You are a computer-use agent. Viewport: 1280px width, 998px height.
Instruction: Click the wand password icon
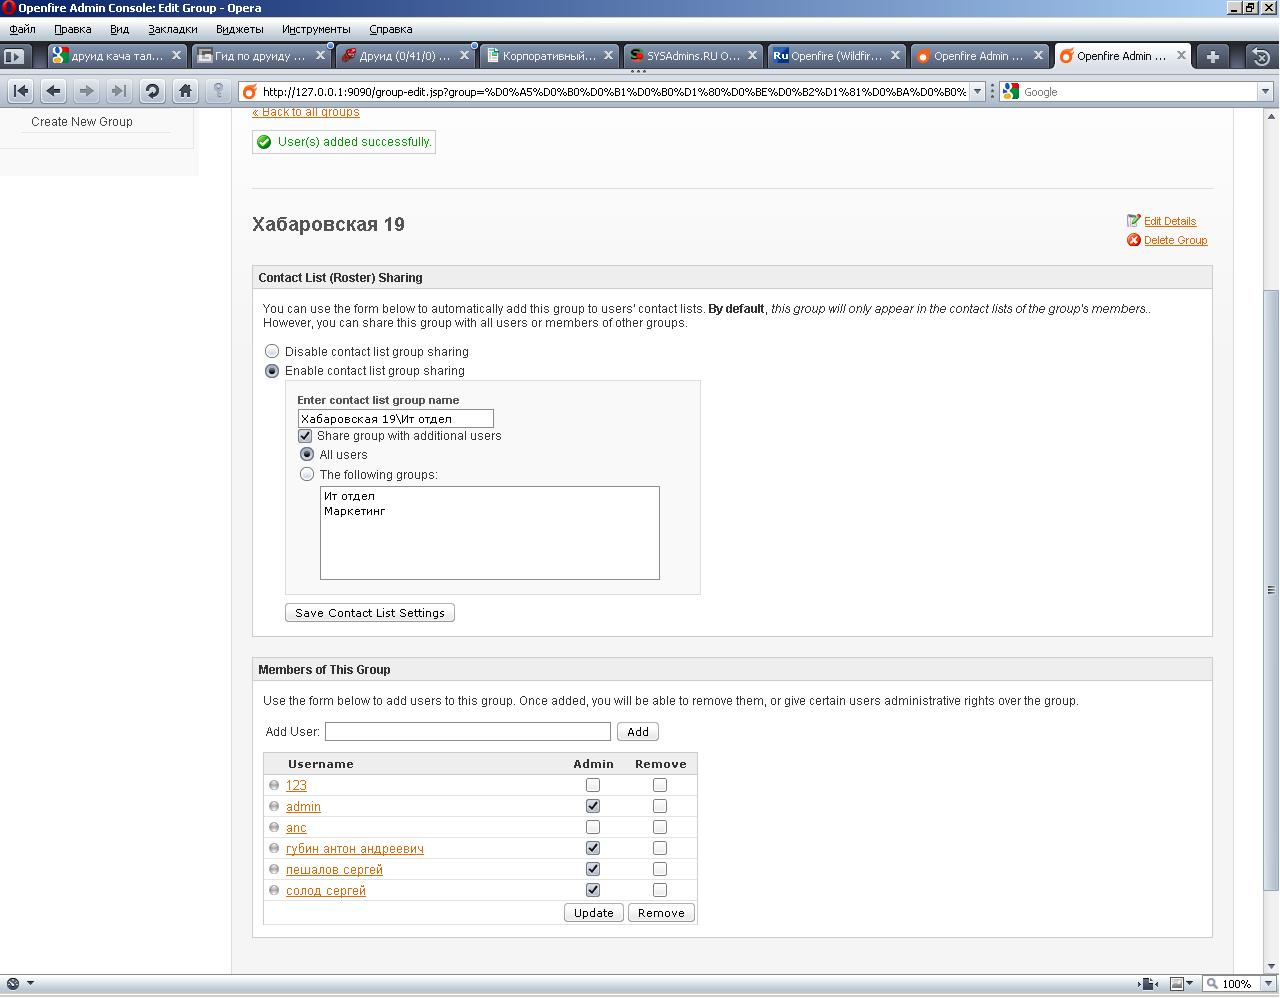click(218, 91)
